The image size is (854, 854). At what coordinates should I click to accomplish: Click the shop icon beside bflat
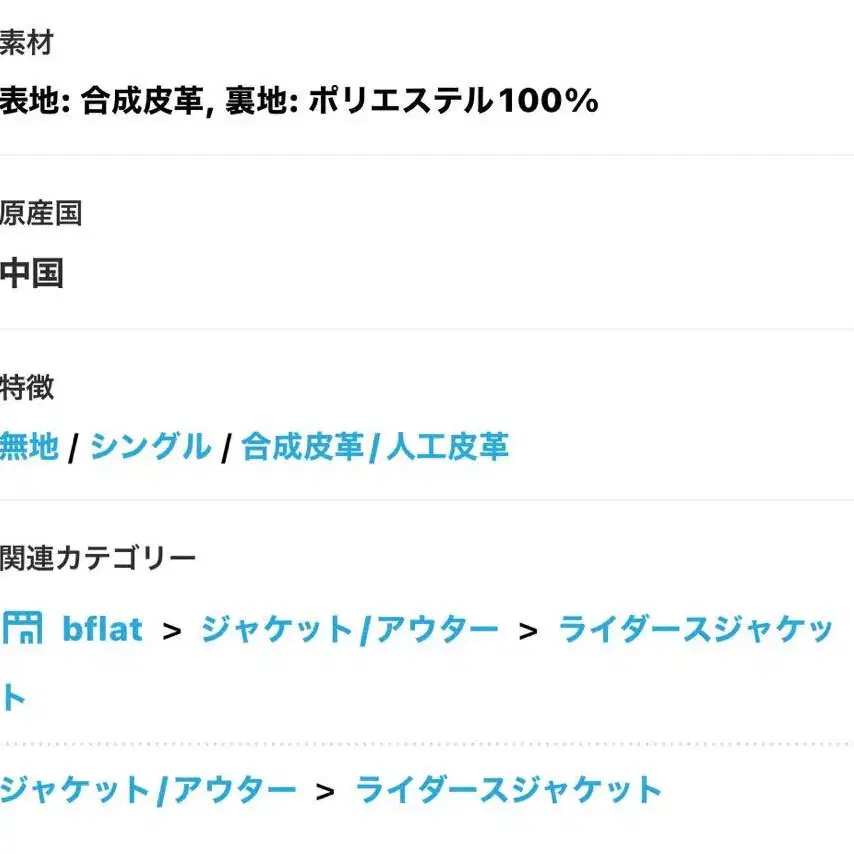click(x=22, y=628)
